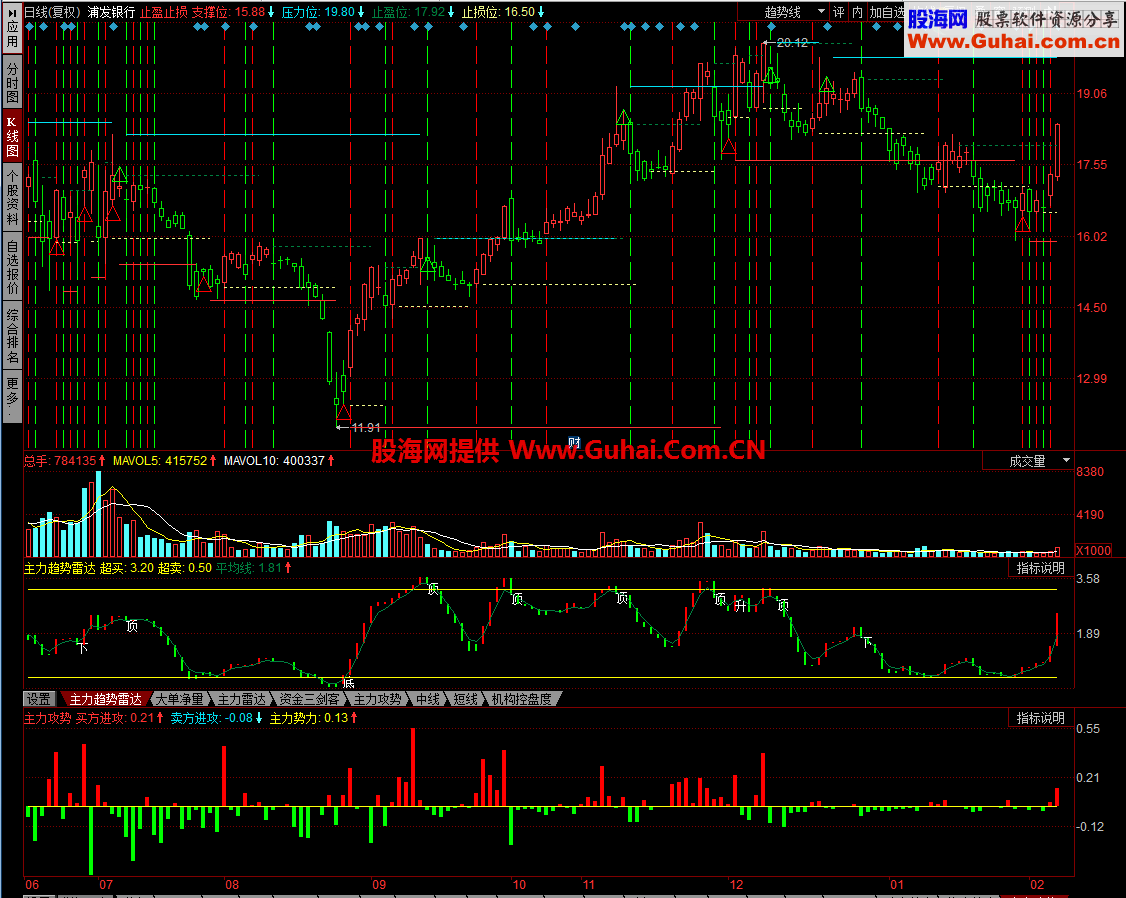Click the 设置 settings button
This screenshot has height=898, width=1126.
(x=39, y=698)
